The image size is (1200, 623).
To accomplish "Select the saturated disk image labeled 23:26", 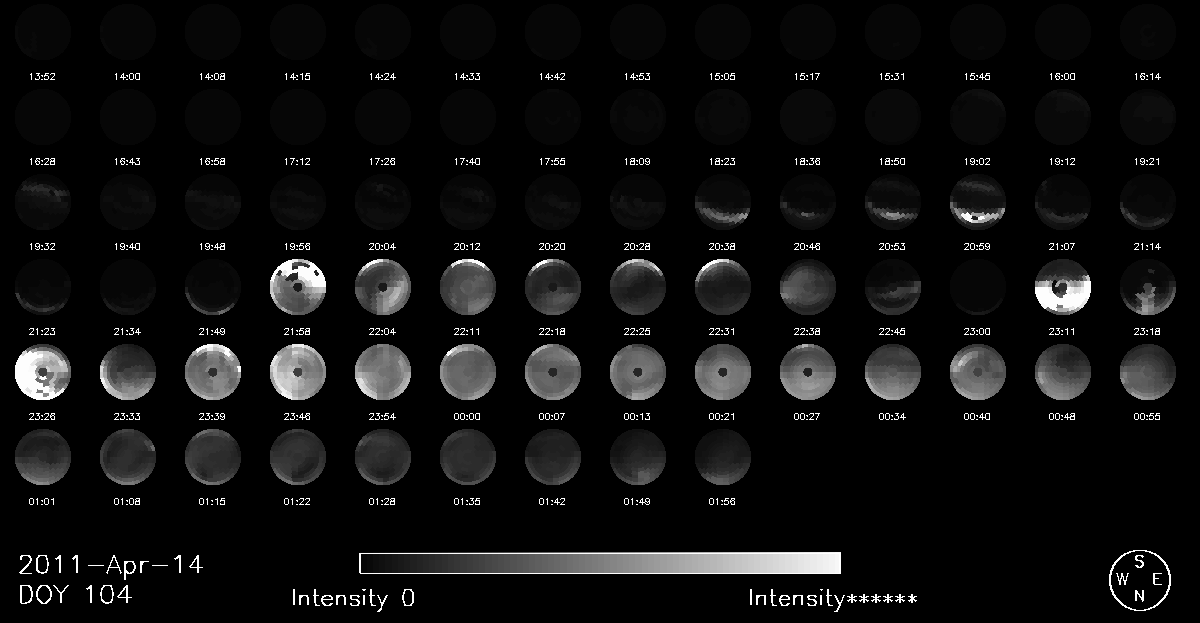I will pos(43,372).
